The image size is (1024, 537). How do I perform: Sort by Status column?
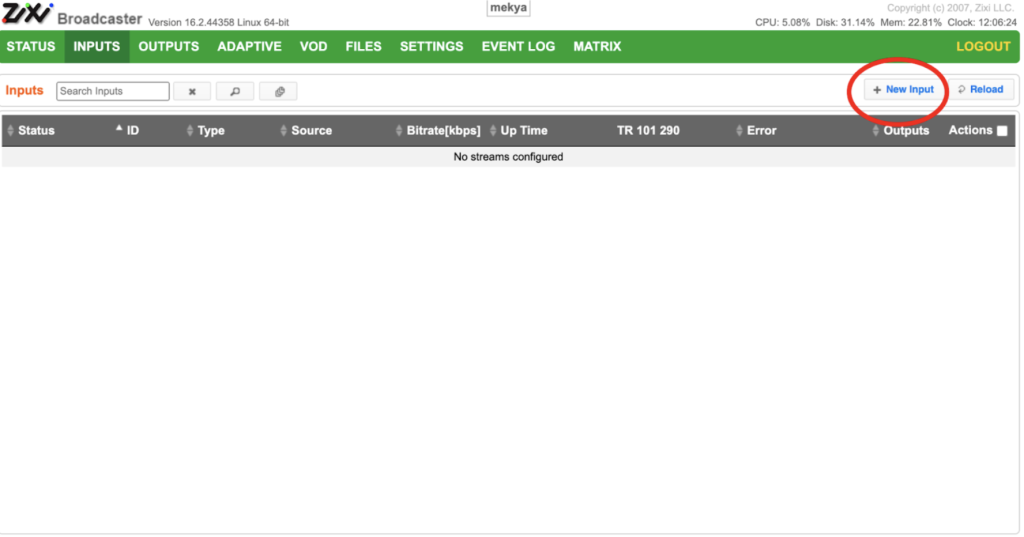click(36, 131)
